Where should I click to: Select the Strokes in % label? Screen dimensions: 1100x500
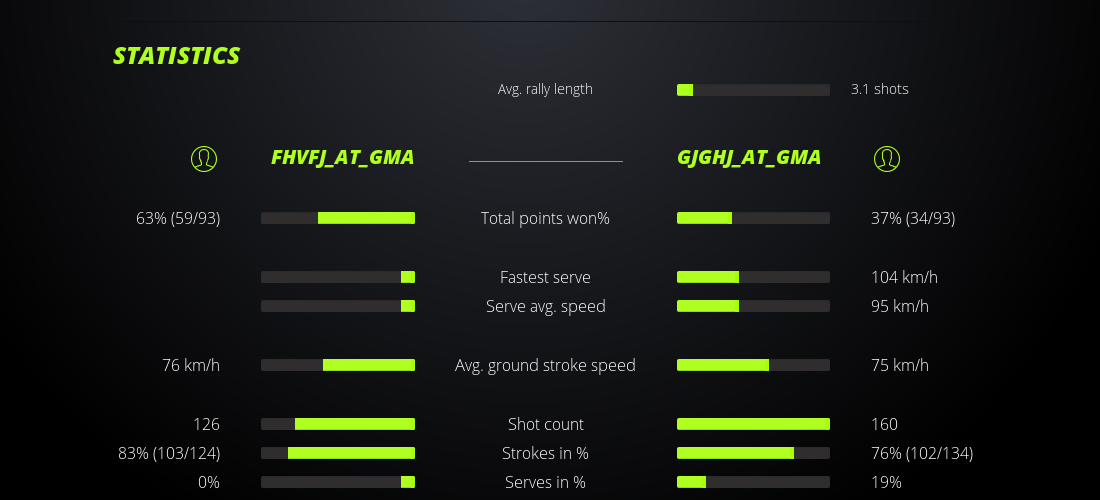click(x=545, y=453)
